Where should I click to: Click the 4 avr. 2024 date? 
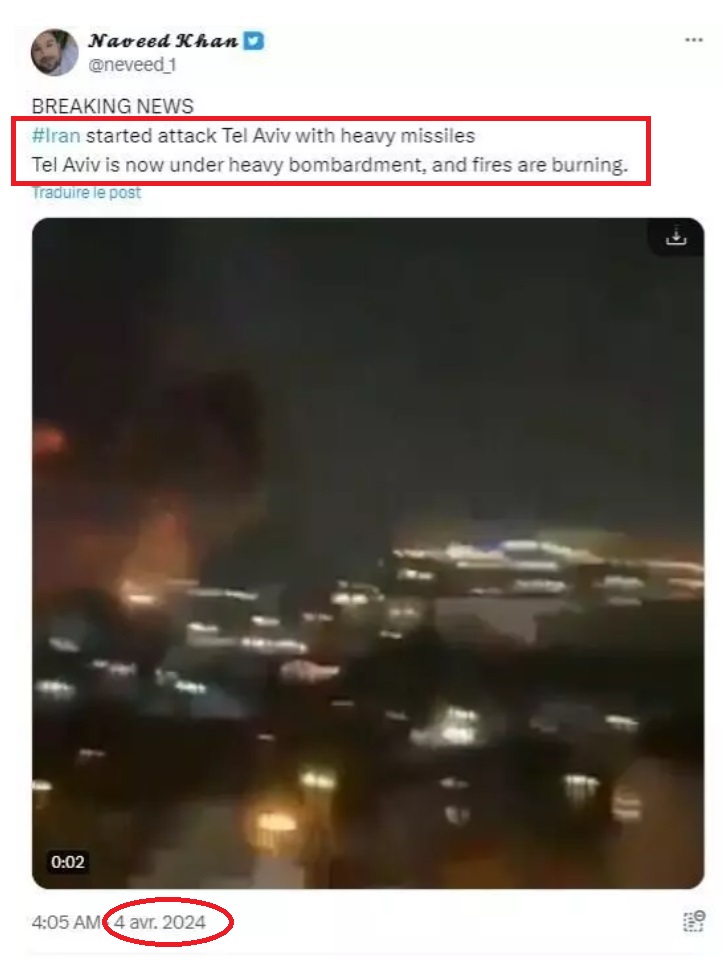(160, 921)
